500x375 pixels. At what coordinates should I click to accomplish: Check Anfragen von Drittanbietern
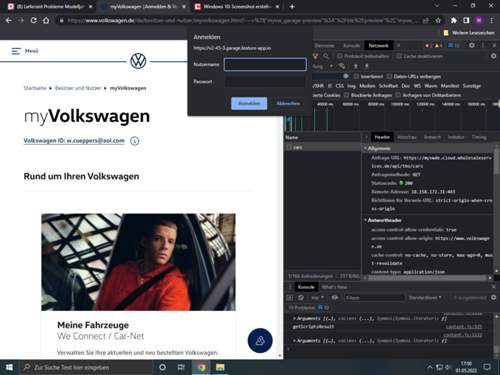(398, 95)
